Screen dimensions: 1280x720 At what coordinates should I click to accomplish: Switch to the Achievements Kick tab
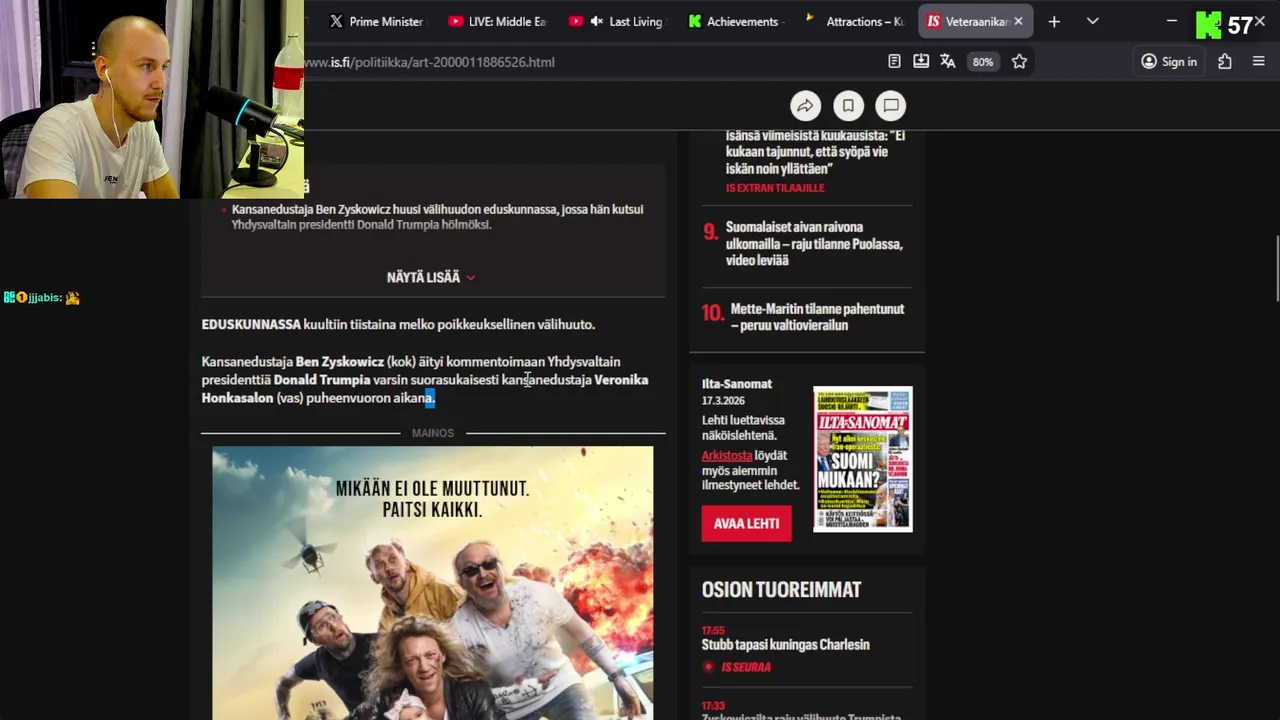pyautogui.click(x=737, y=21)
